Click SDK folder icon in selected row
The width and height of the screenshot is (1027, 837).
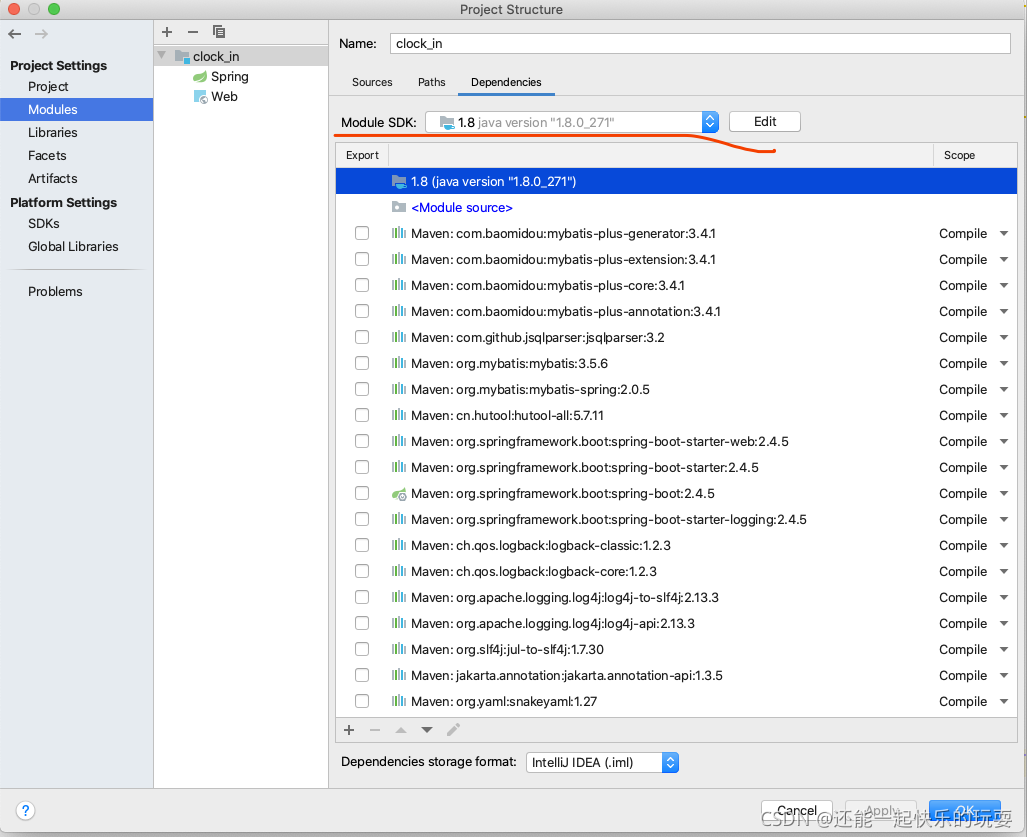click(399, 181)
